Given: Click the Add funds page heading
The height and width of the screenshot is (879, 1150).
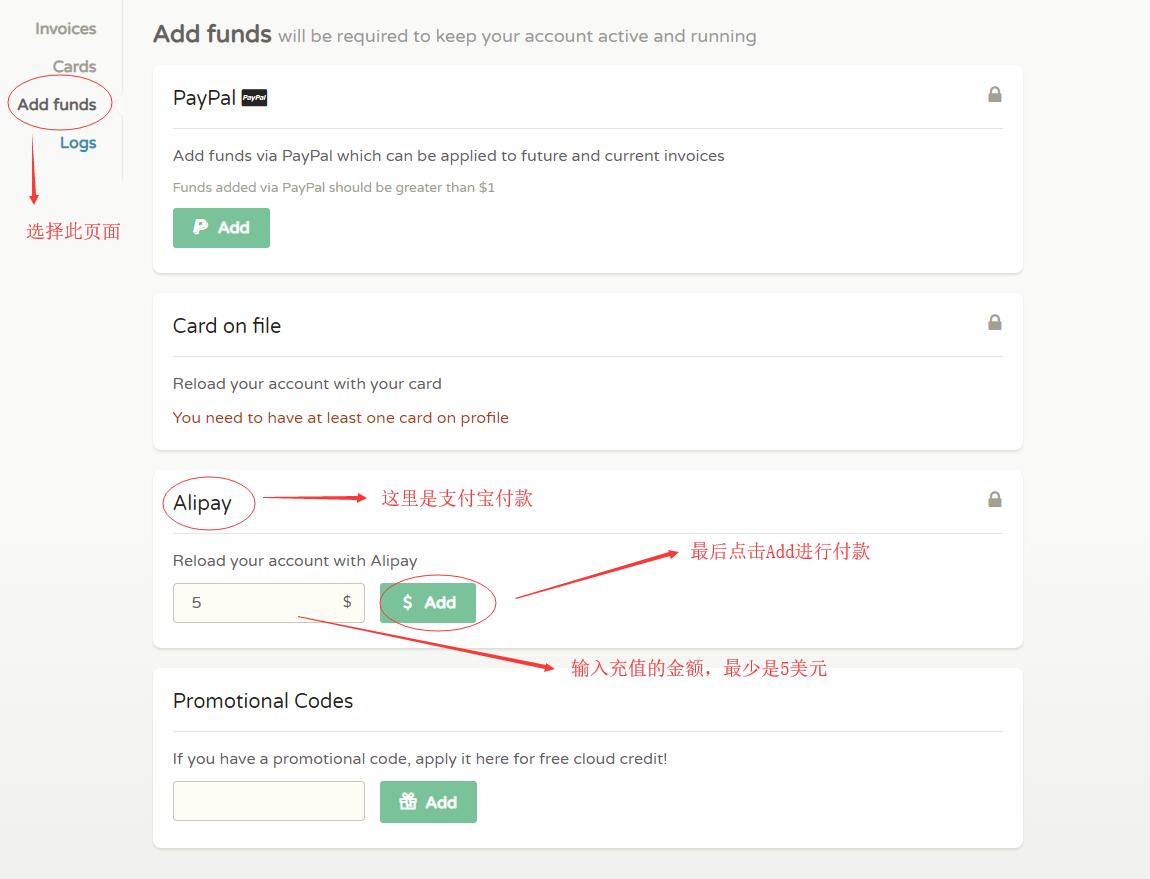Looking at the screenshot, I should pos(211,33).
